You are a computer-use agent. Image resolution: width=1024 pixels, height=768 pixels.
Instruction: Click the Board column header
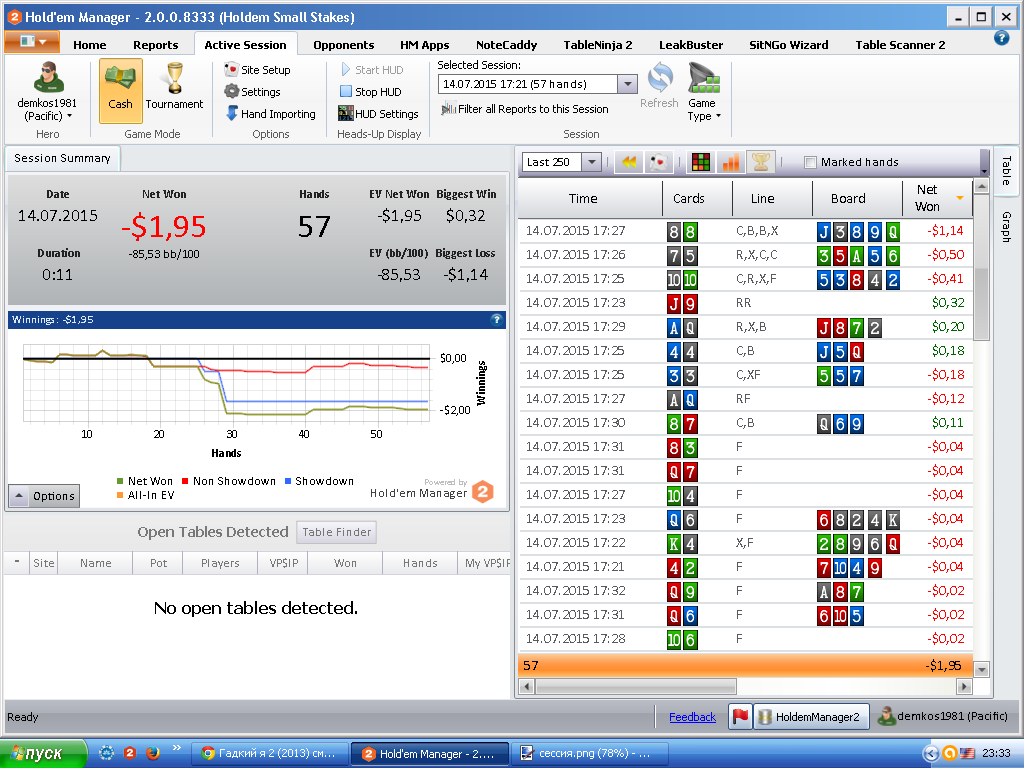coord(848,199)
